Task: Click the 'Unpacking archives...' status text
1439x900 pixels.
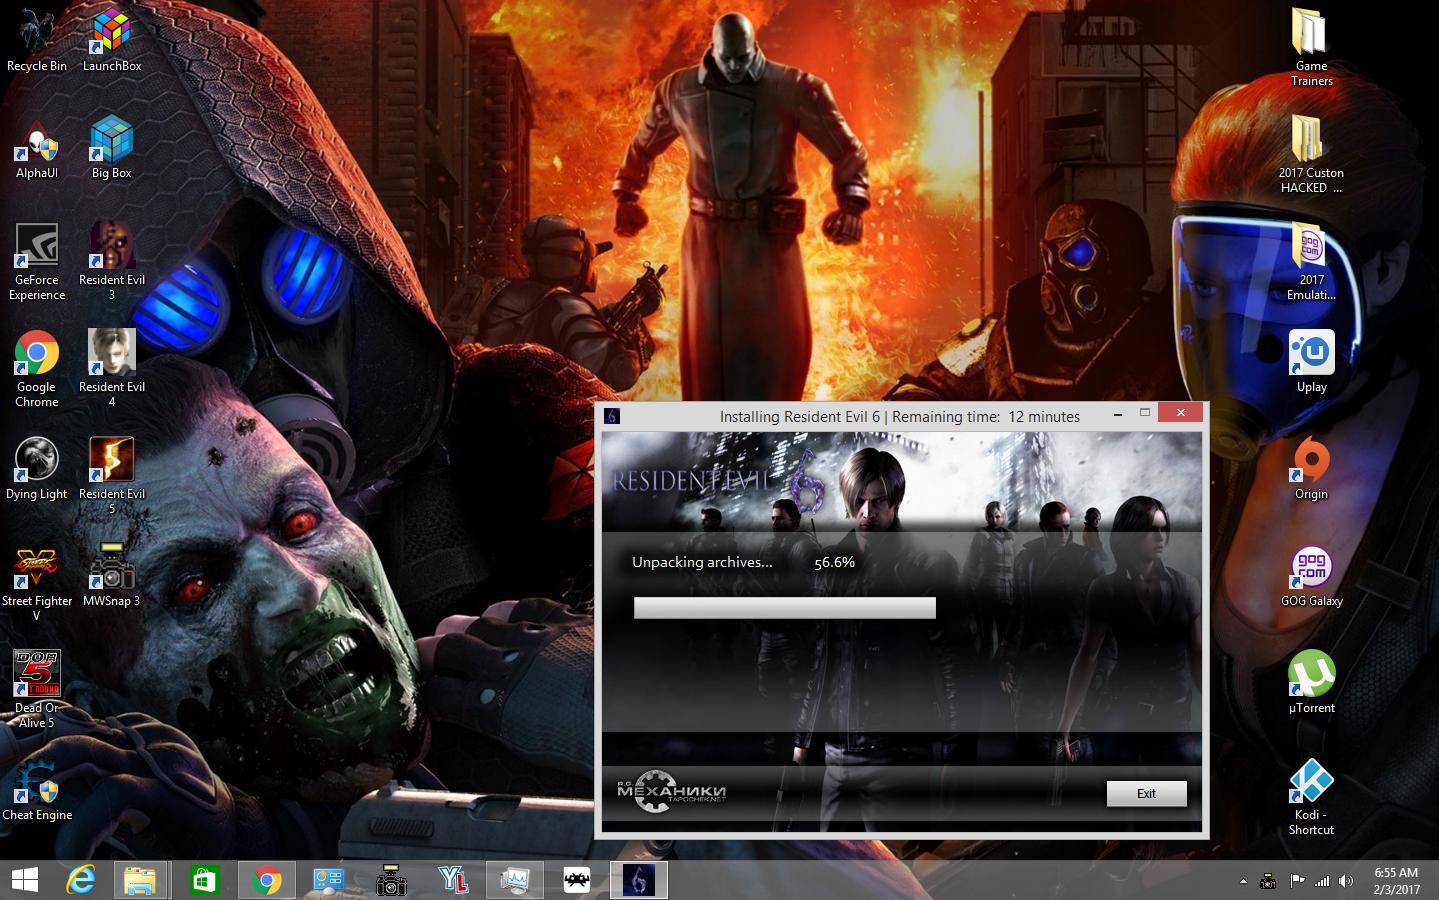Action: [x=702, y=562]
